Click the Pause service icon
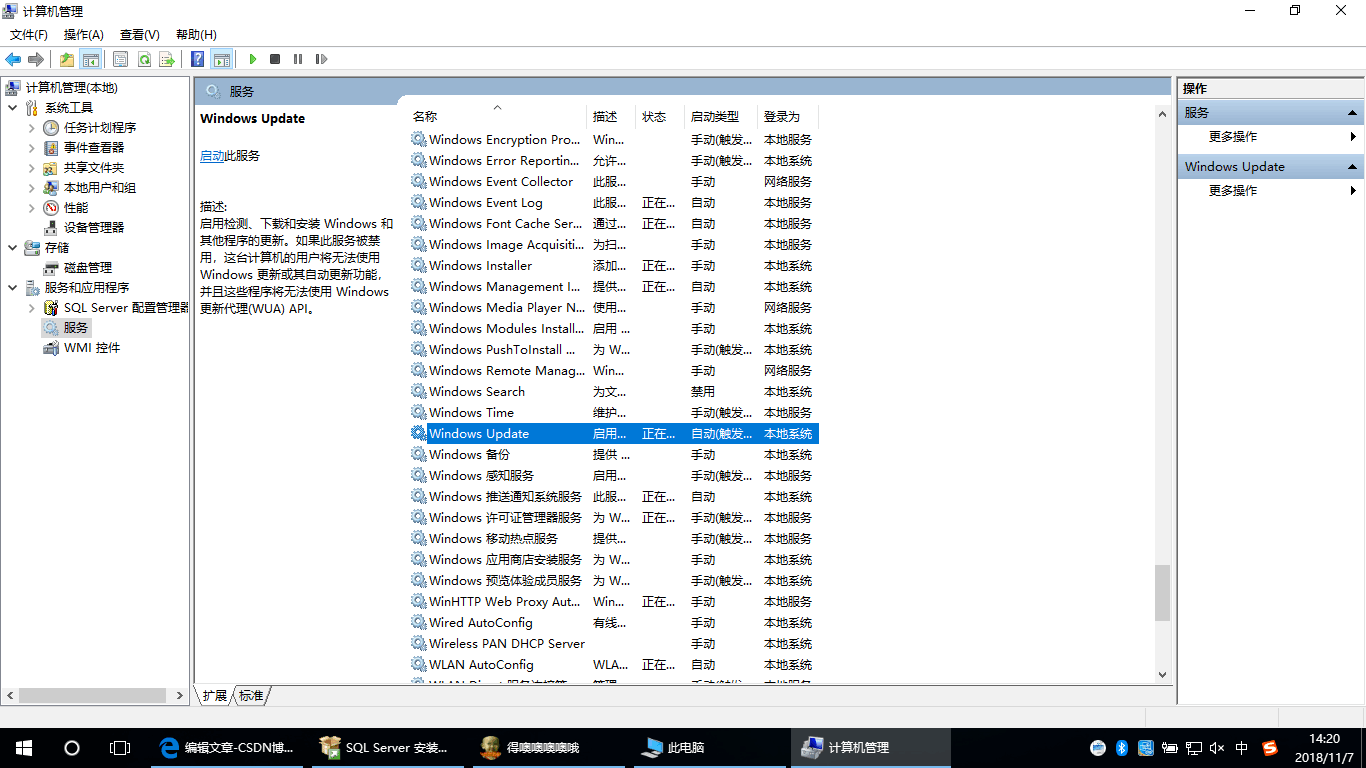The height and width of the screenshot is (768, 1366). pyautogui.click(x=298, y=59)
